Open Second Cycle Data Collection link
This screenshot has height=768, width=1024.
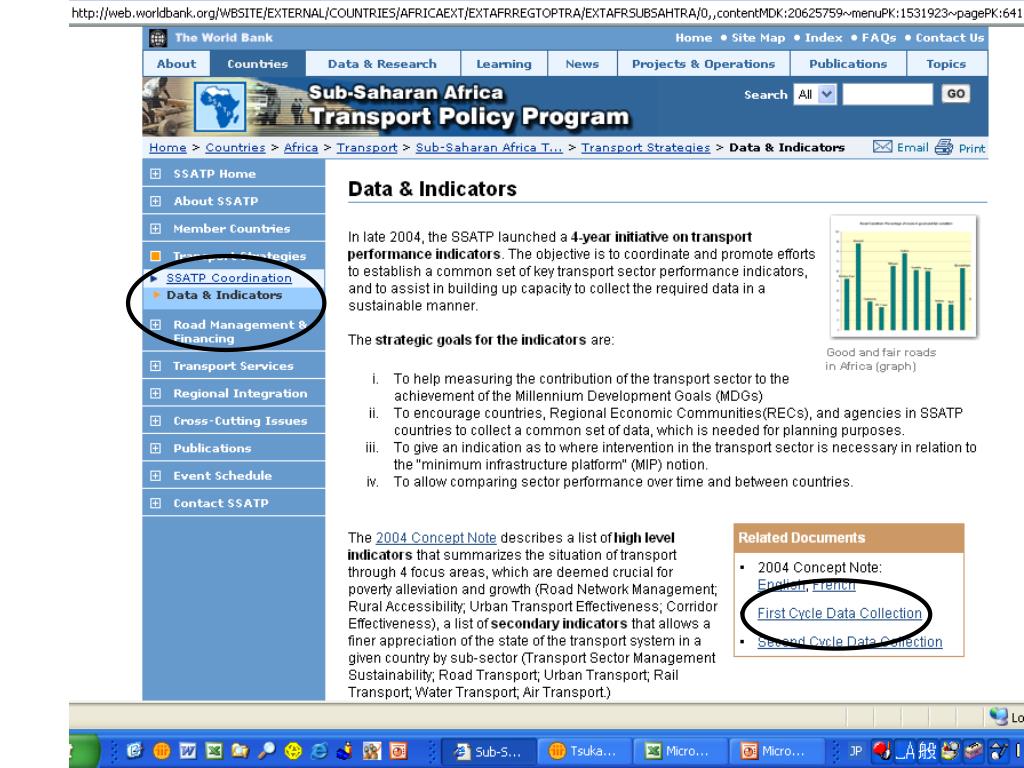coord(850,642)
